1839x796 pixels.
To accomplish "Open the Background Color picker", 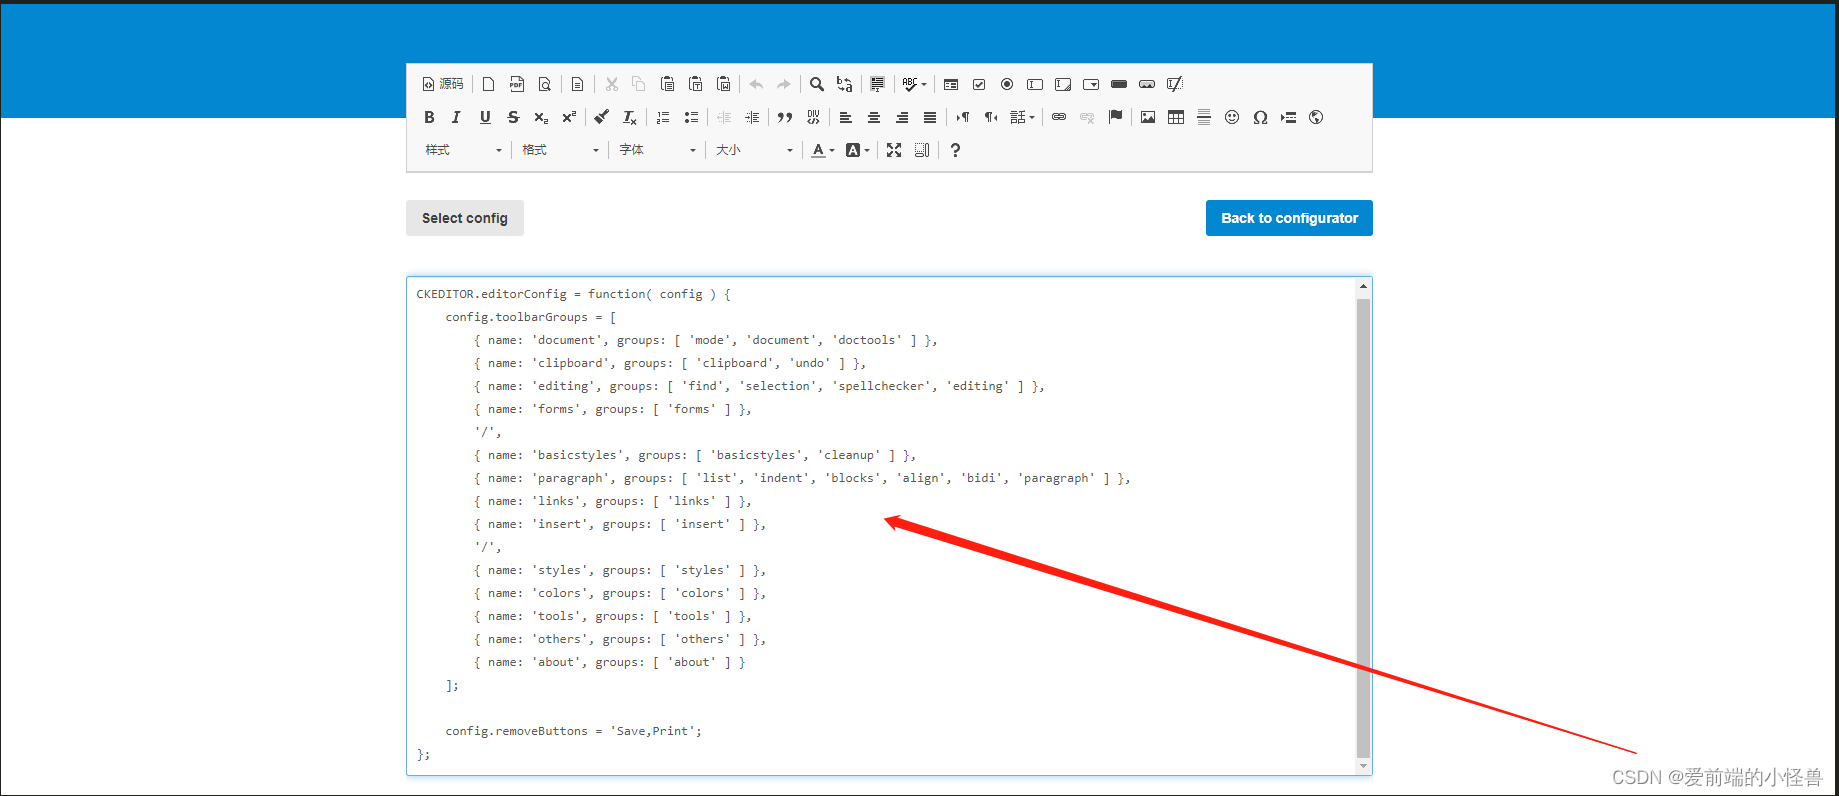I will 857,150.
